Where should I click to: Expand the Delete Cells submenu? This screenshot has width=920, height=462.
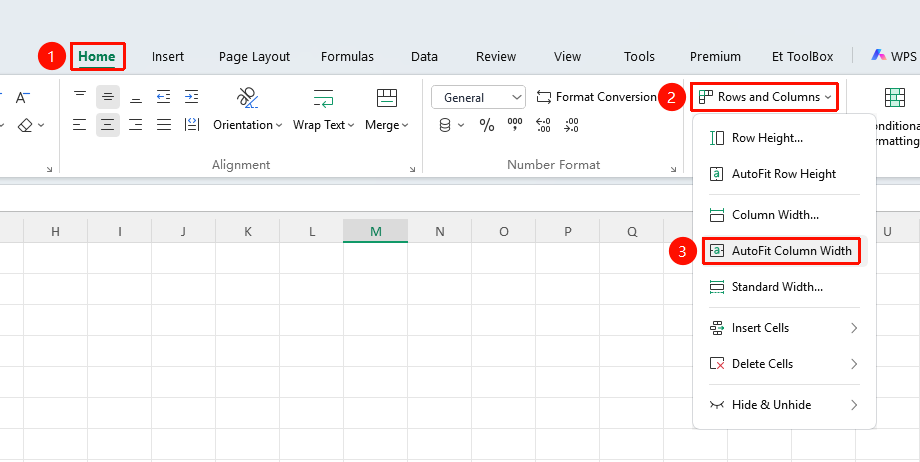click(x=784, y=363)
